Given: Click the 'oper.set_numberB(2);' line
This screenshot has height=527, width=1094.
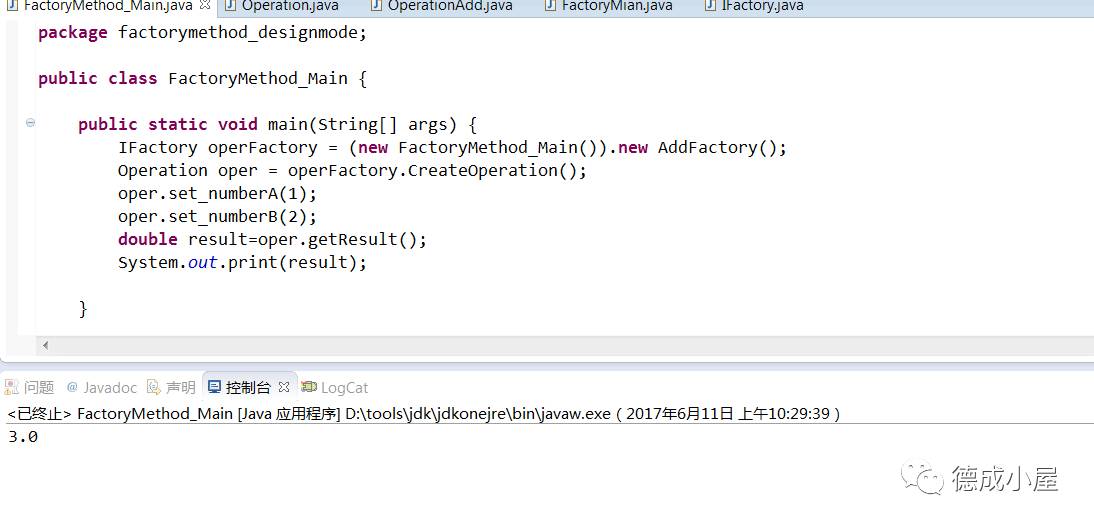Looking at the screenshot, I should pyautogui.click(x=217, y=217).
